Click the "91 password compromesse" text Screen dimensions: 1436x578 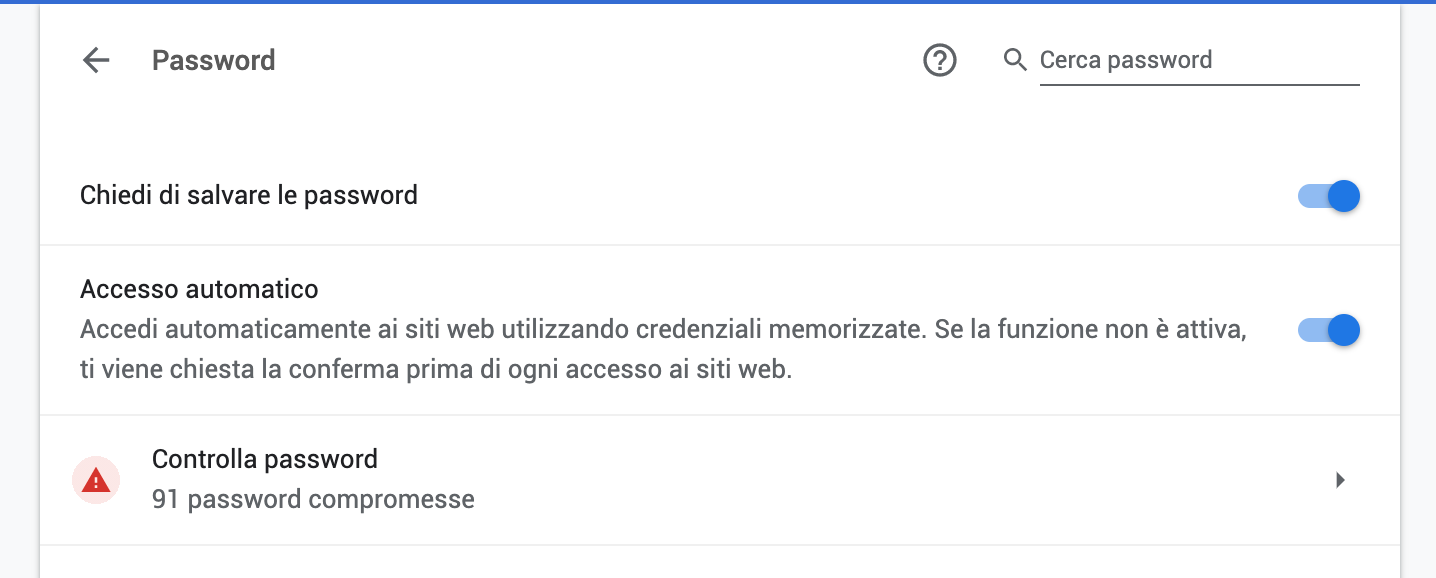tap(313, 498)
